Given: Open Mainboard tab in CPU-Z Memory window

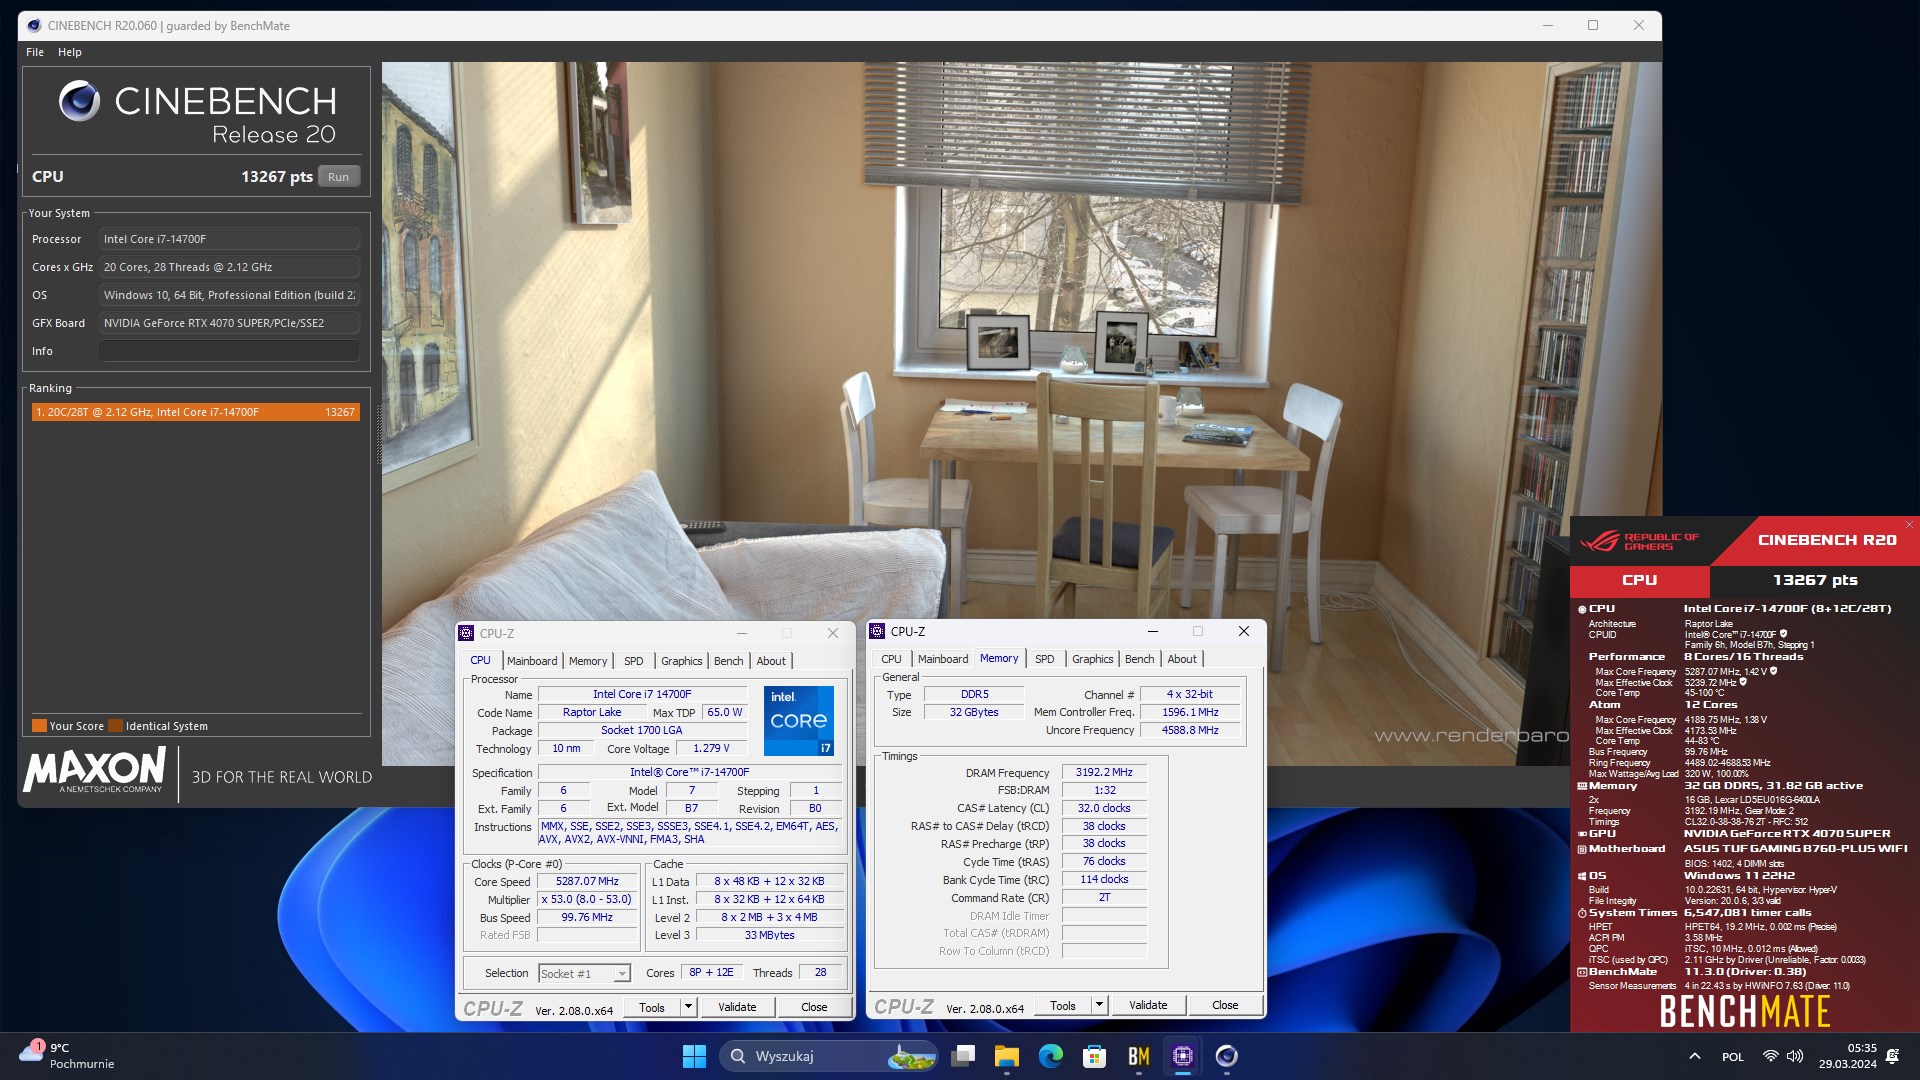Looking at the screenshot, I should 943,659.
